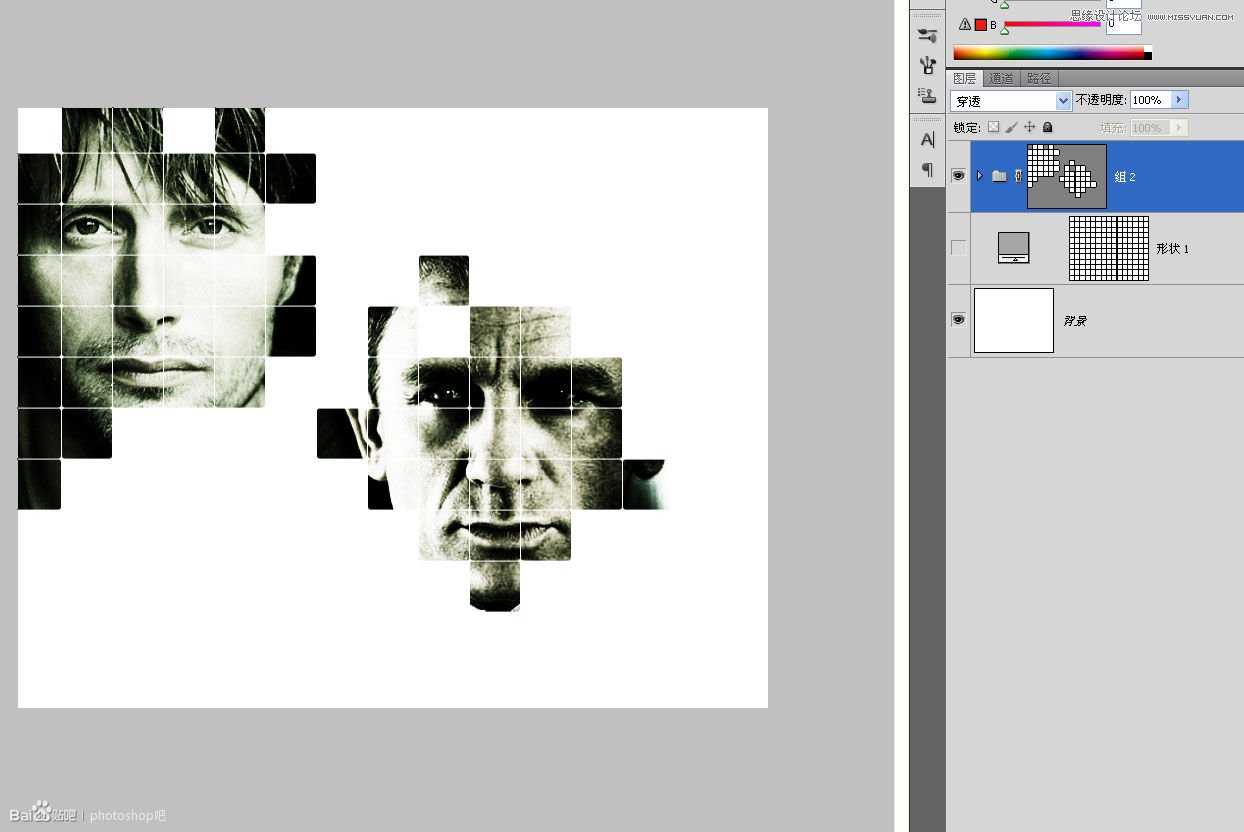Click the 形状 1 fill color thumbnail
Viewport: 1244px width, 832px height.
pos(1014,248)
